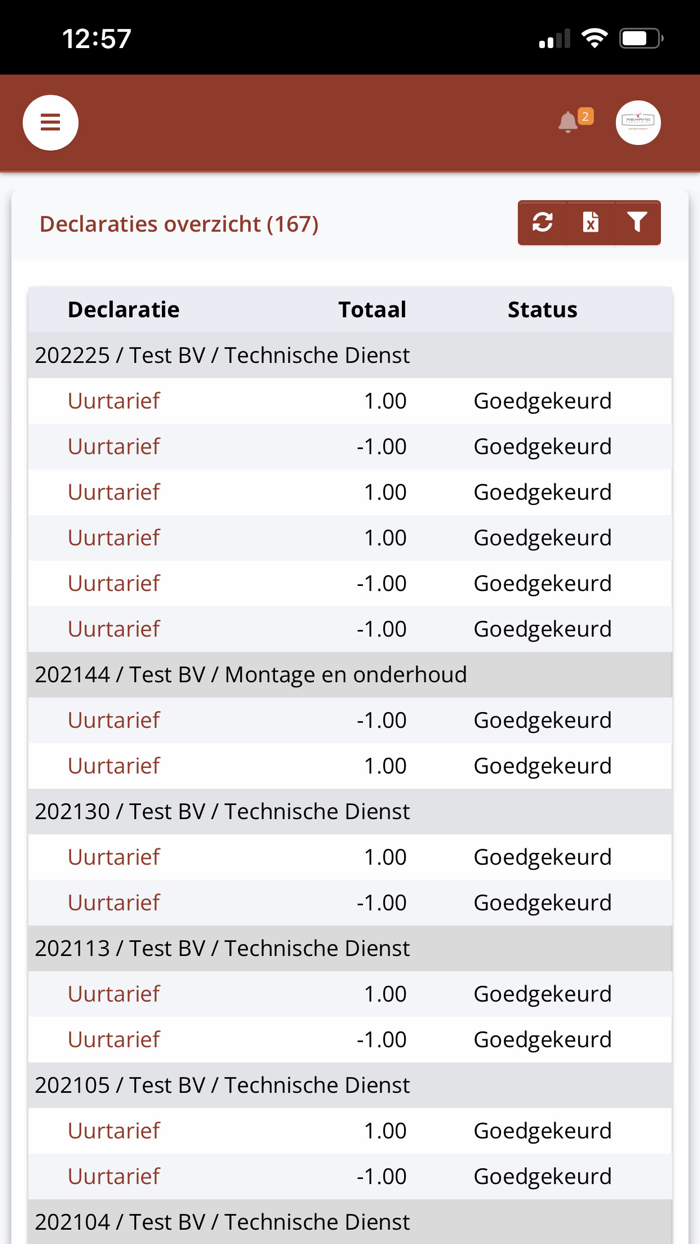Viewport: 700px width, 1244px height.
Task: Sort by Totaal column header
Action: (372, 310)
